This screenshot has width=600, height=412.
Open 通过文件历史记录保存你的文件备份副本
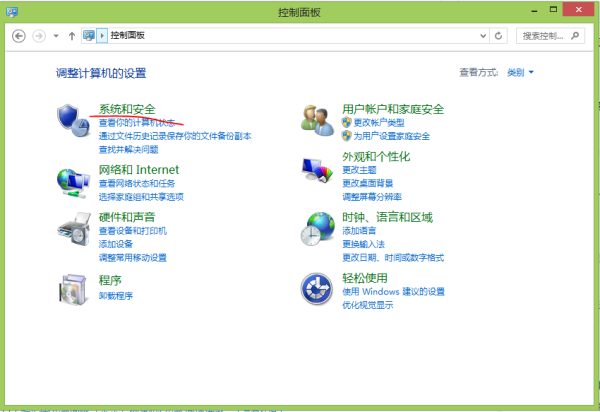coord(175,136)
